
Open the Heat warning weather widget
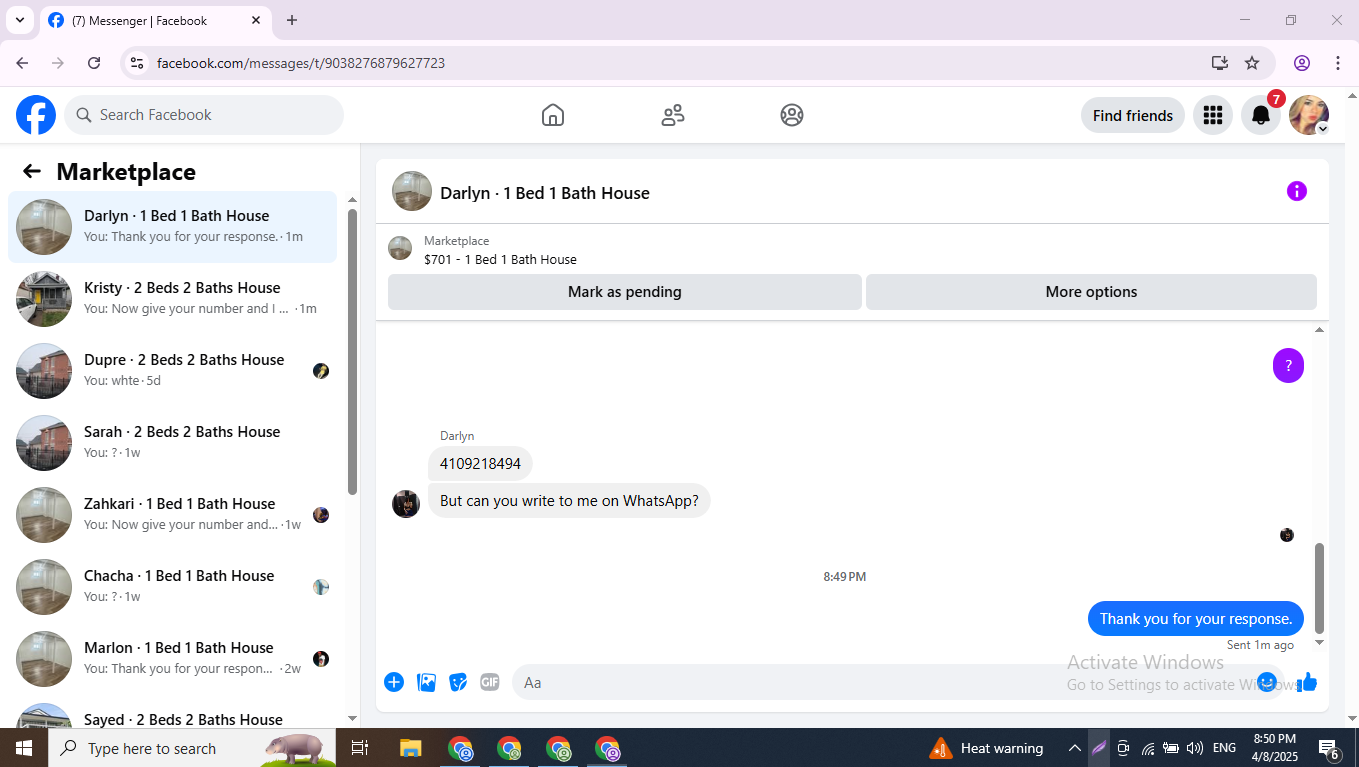point(987,748)
